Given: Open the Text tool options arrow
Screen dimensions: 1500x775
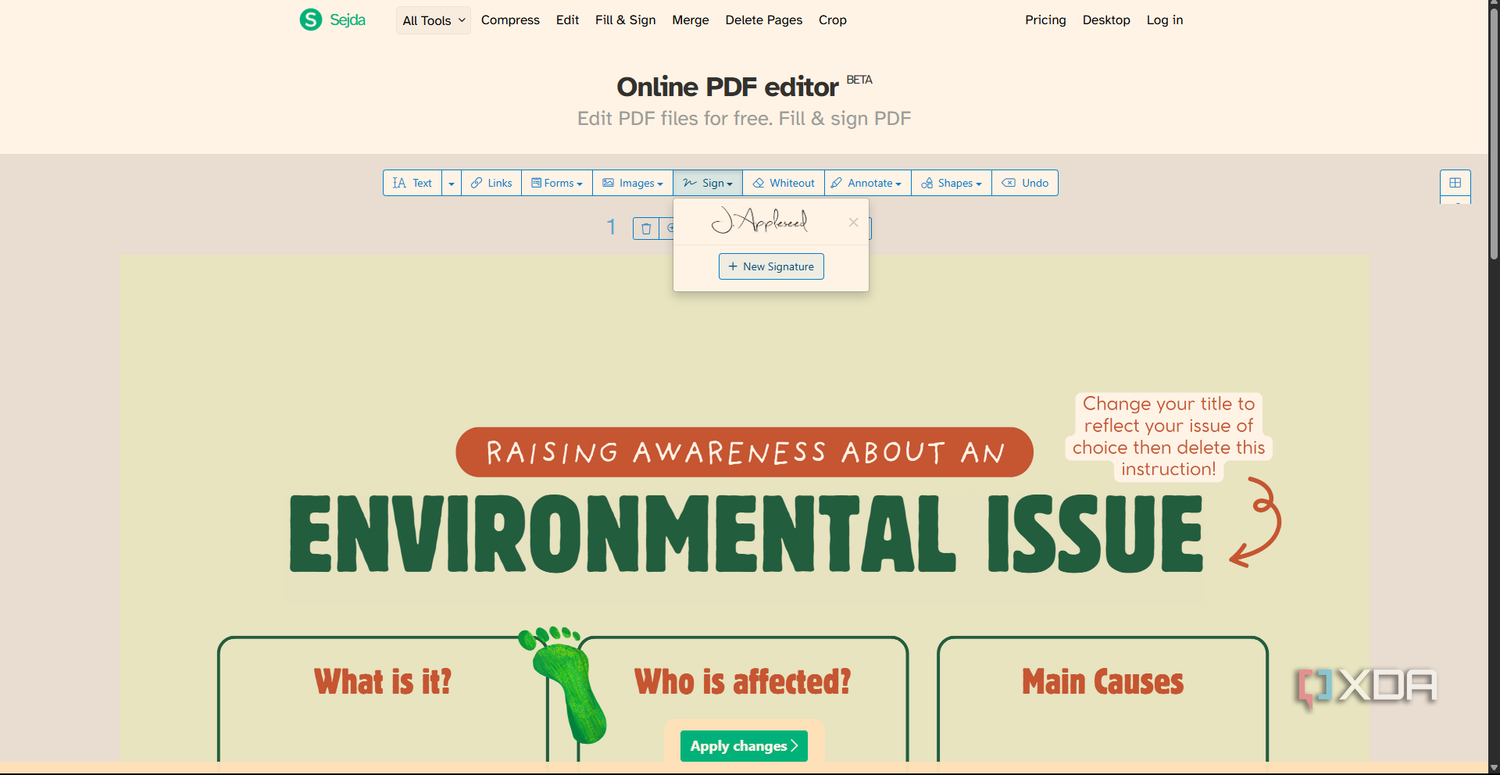Looking at the screenshot, I should point(451,183).
